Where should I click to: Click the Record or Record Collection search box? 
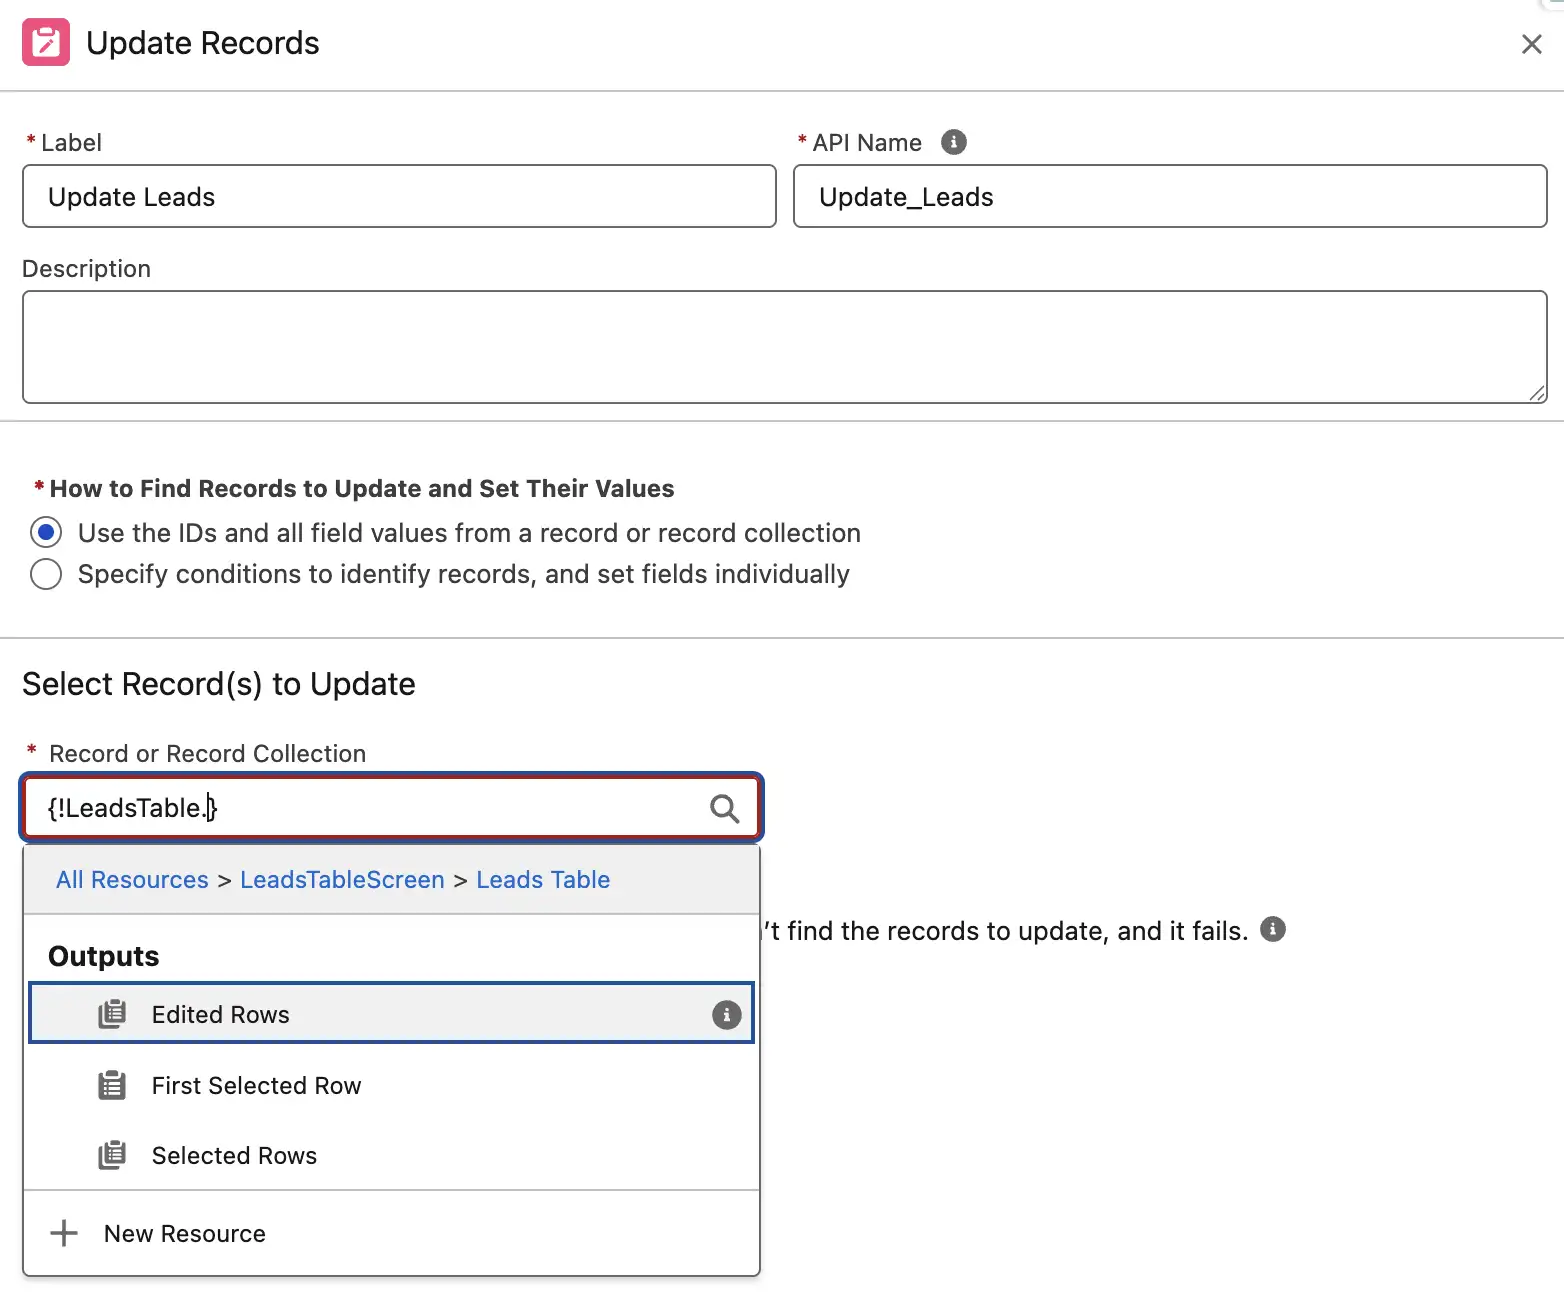pos(350,808)
